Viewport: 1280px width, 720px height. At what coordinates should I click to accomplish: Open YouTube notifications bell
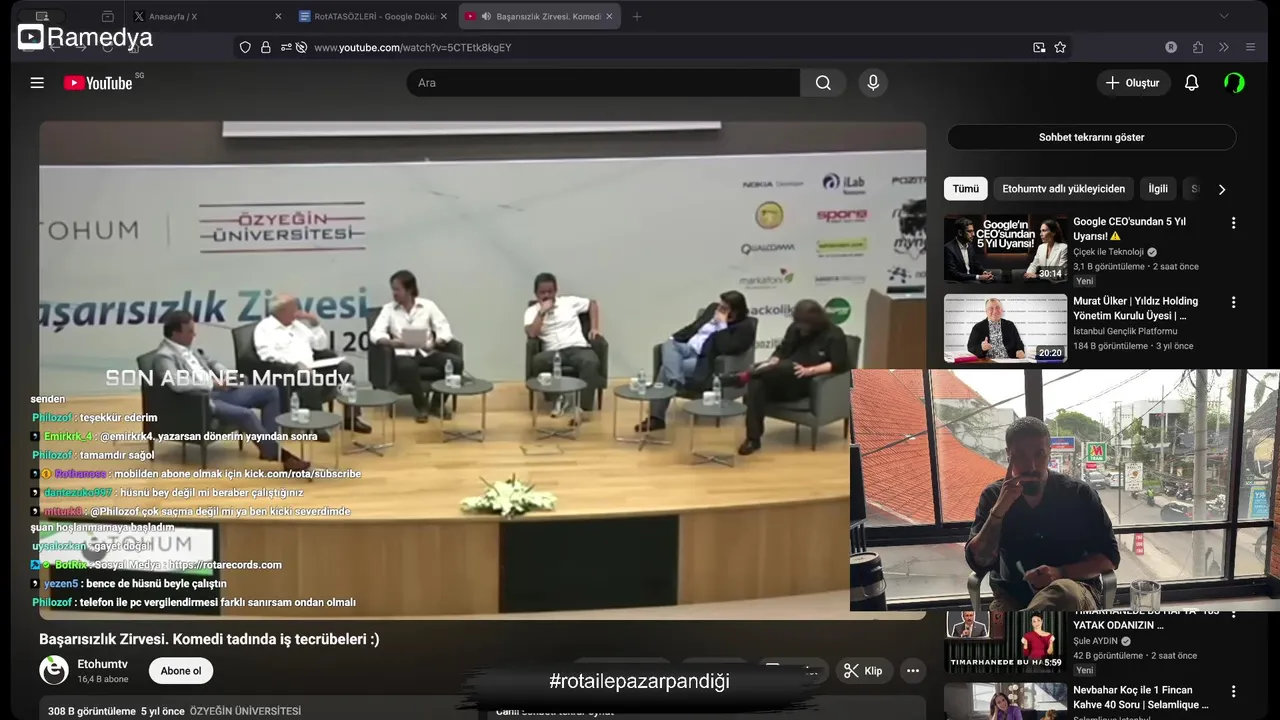coord(1191,83)
